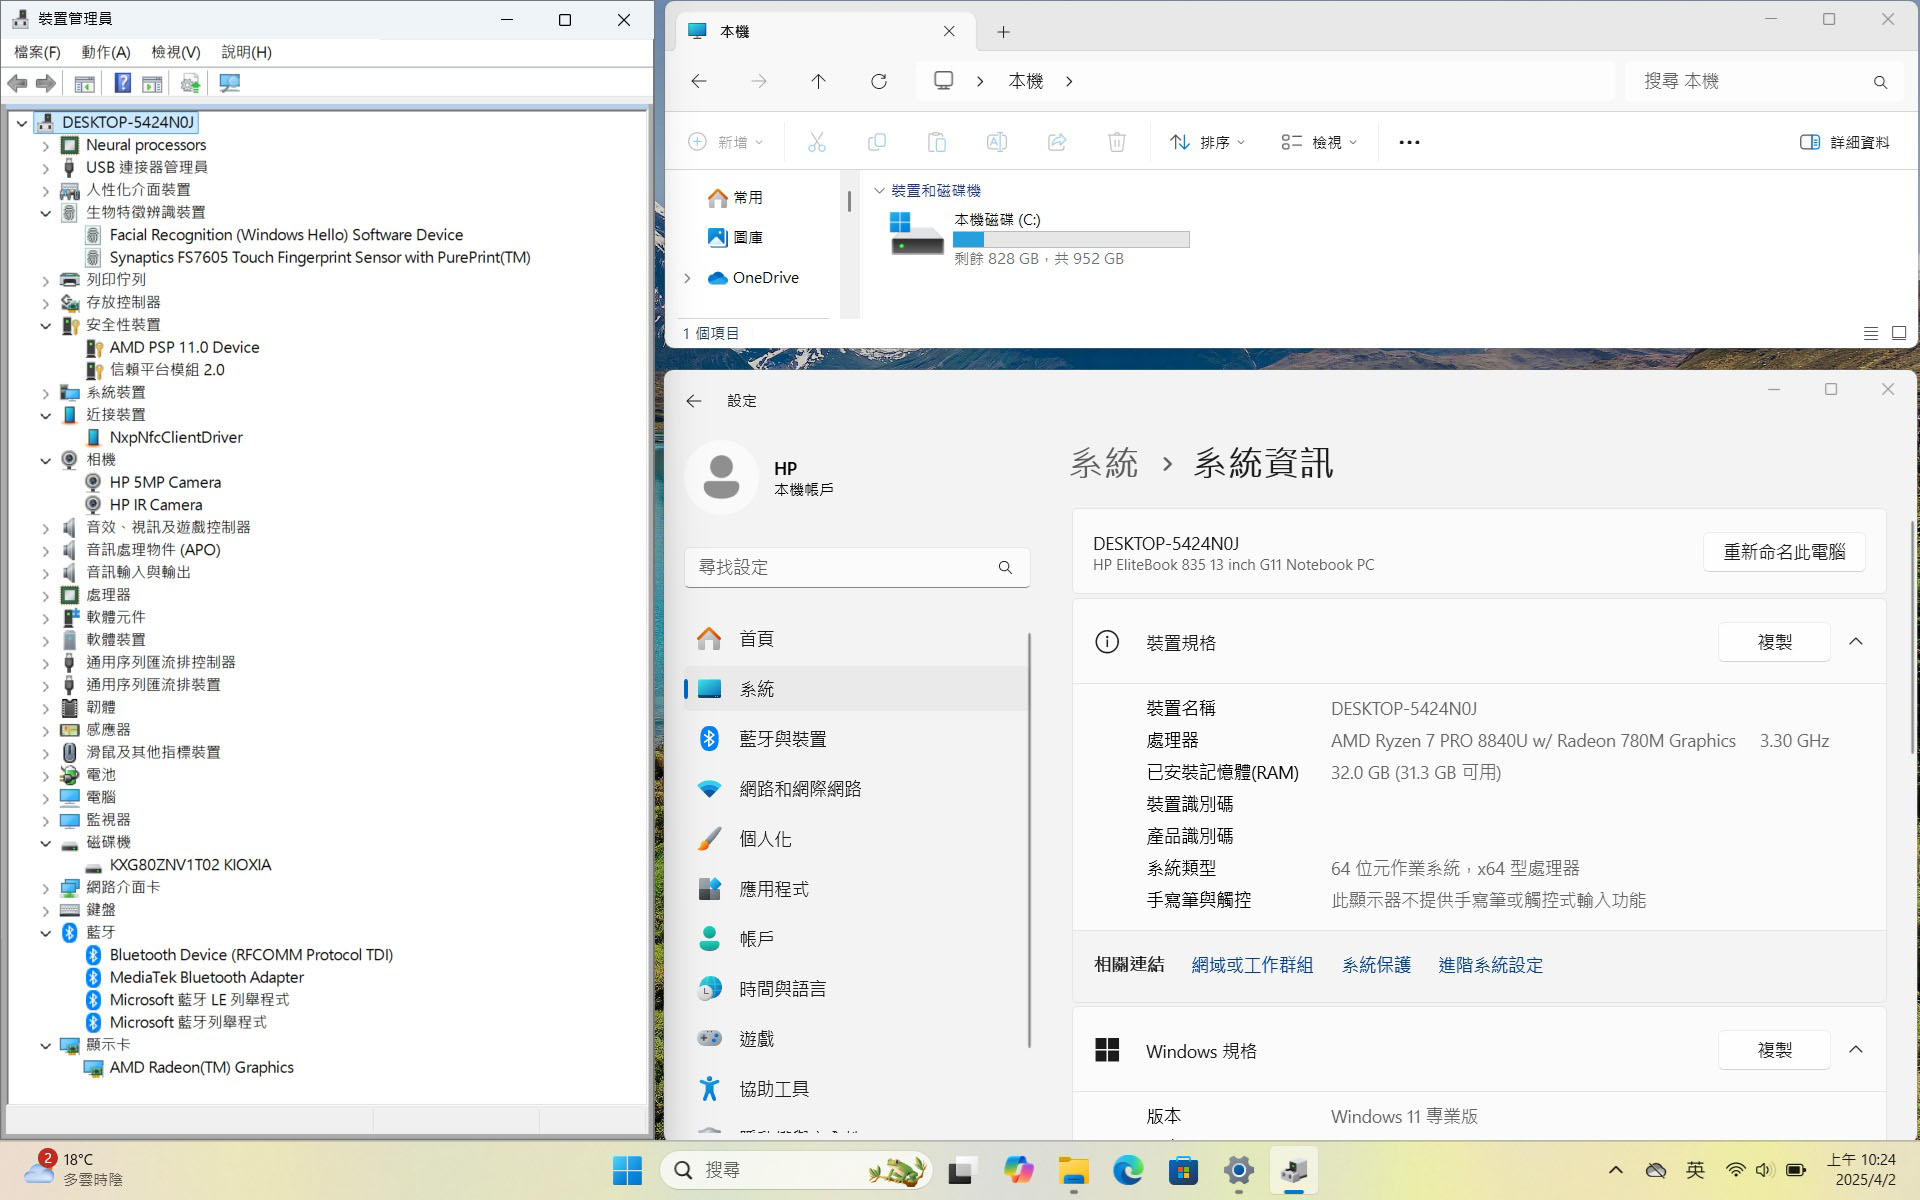This screenshot has height=1200, width=1920.
Task: Click the scan for hardware changes monitor icon
Action: pos(229,83)
